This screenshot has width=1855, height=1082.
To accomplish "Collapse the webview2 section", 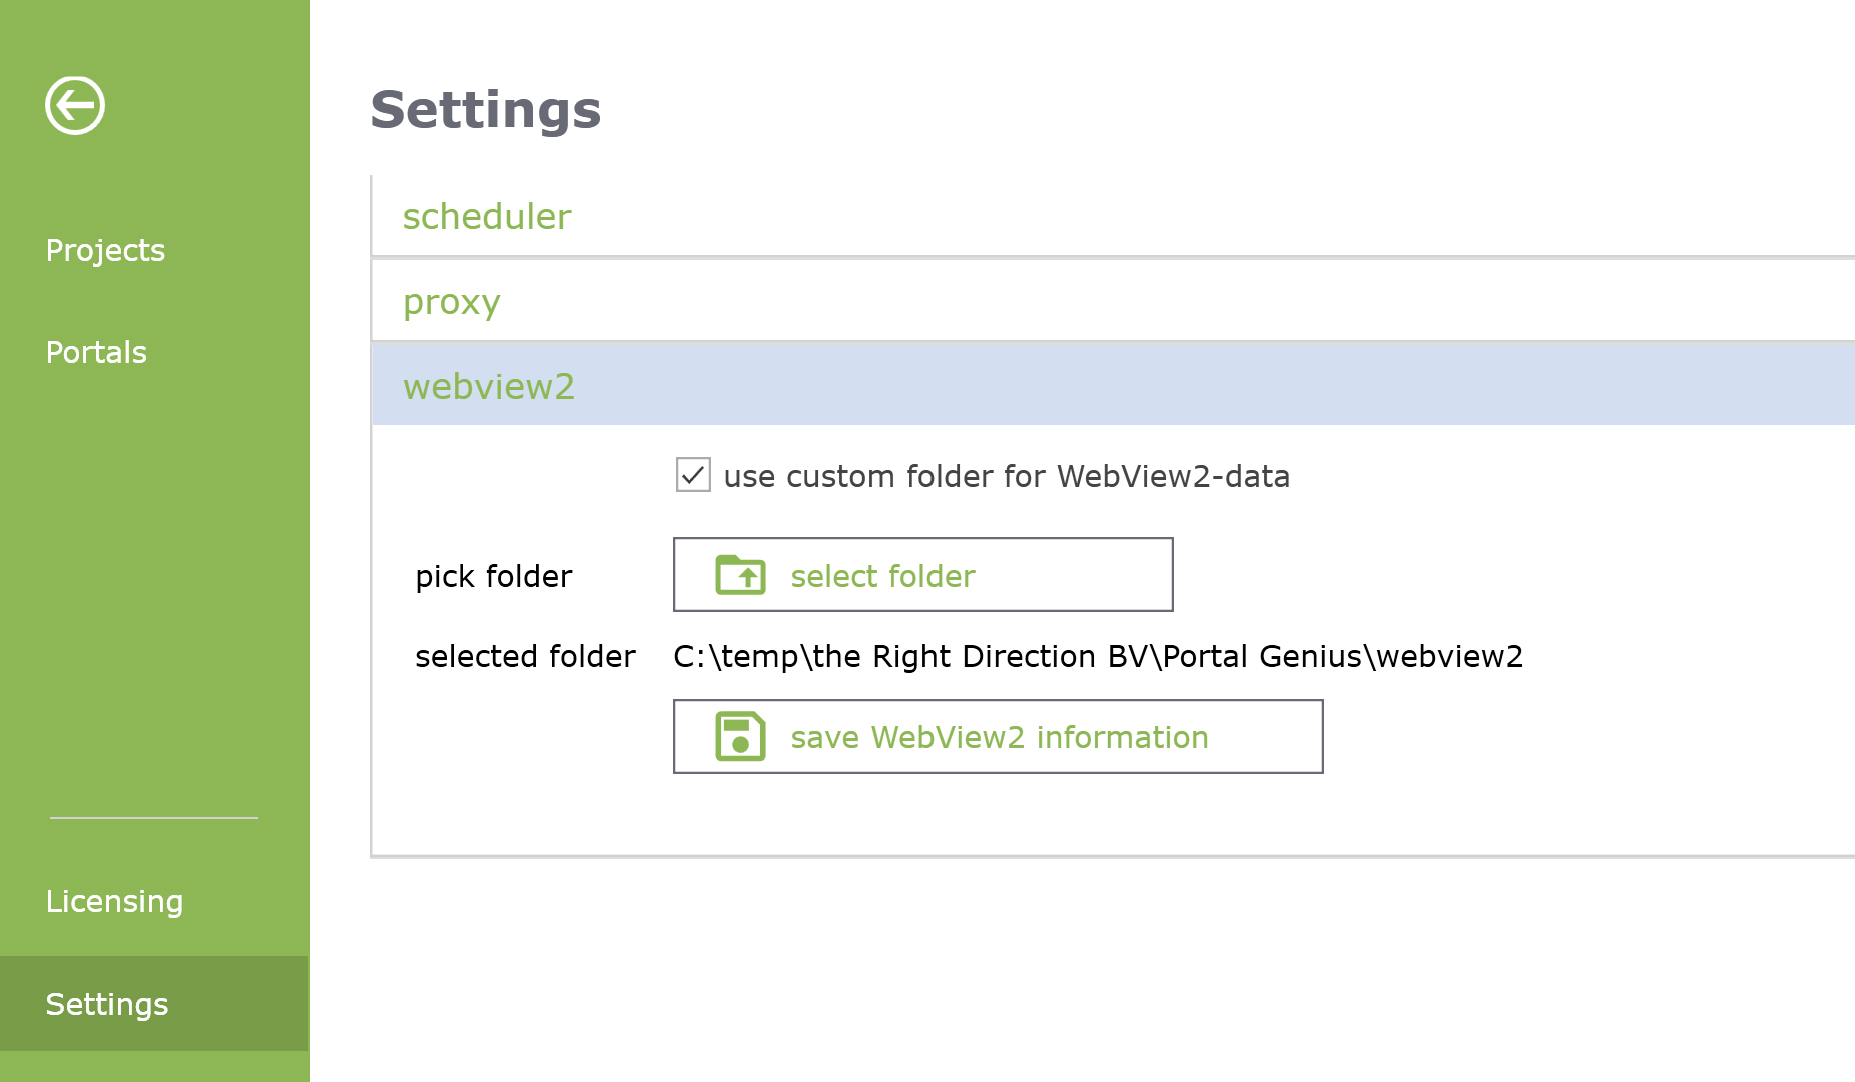I will (x=1113, y=385).
